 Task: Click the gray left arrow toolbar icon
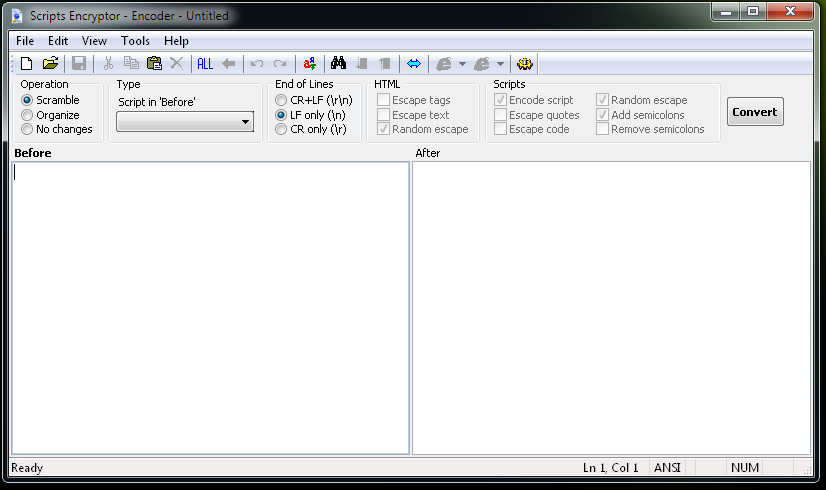click(229, 64)
